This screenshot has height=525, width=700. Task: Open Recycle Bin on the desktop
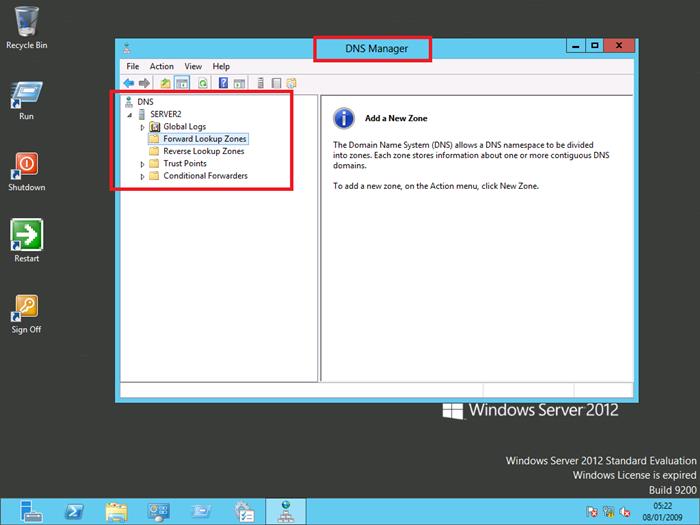point(26,27)
